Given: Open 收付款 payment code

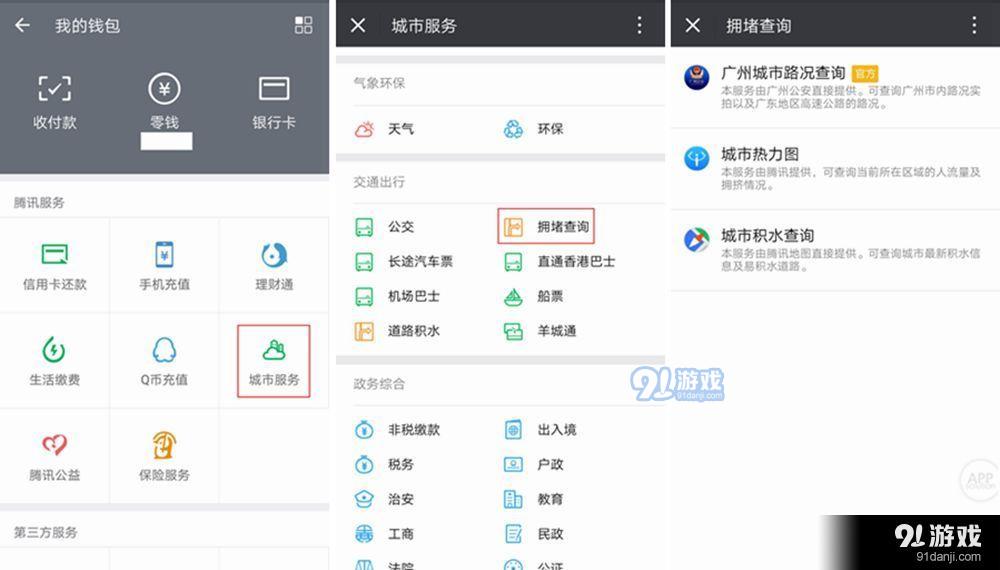Looking at the screenshot, I should click(55, 102).
